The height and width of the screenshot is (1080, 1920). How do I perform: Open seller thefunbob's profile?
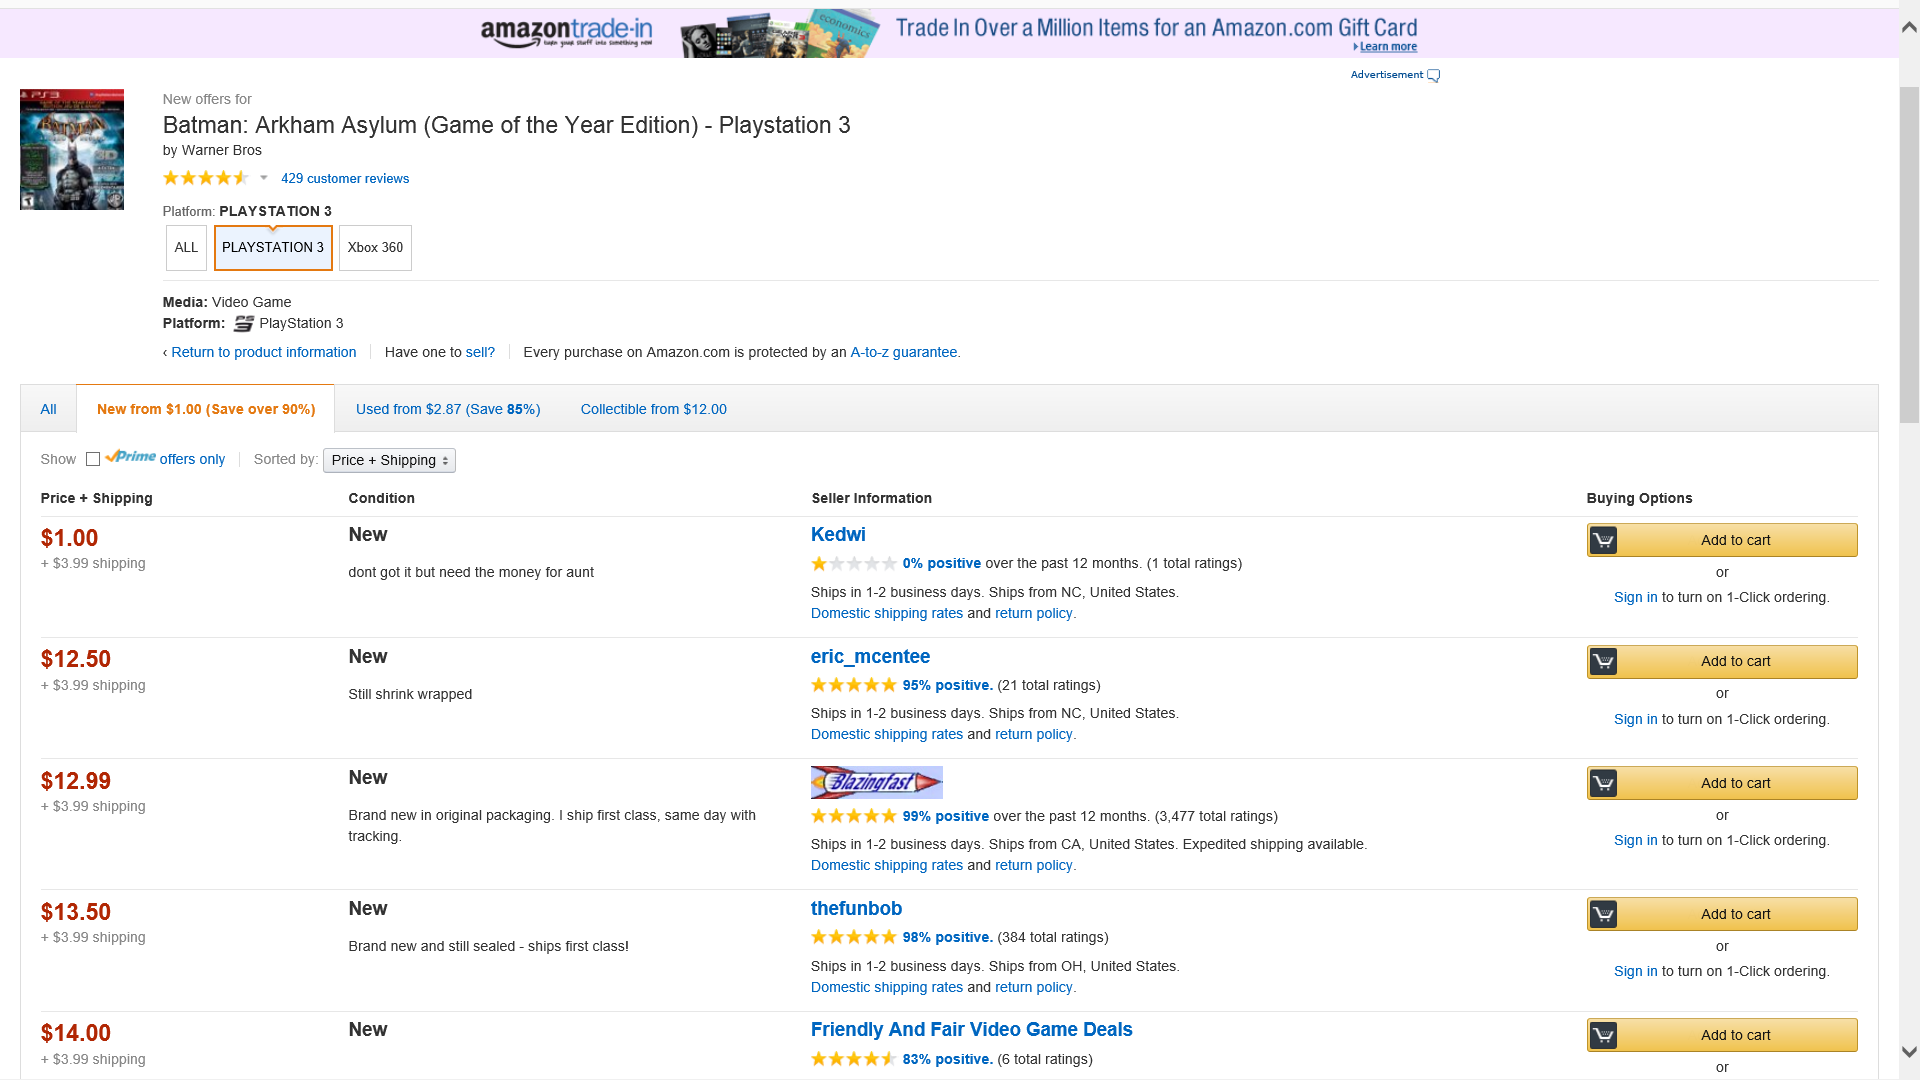(856, 909)
